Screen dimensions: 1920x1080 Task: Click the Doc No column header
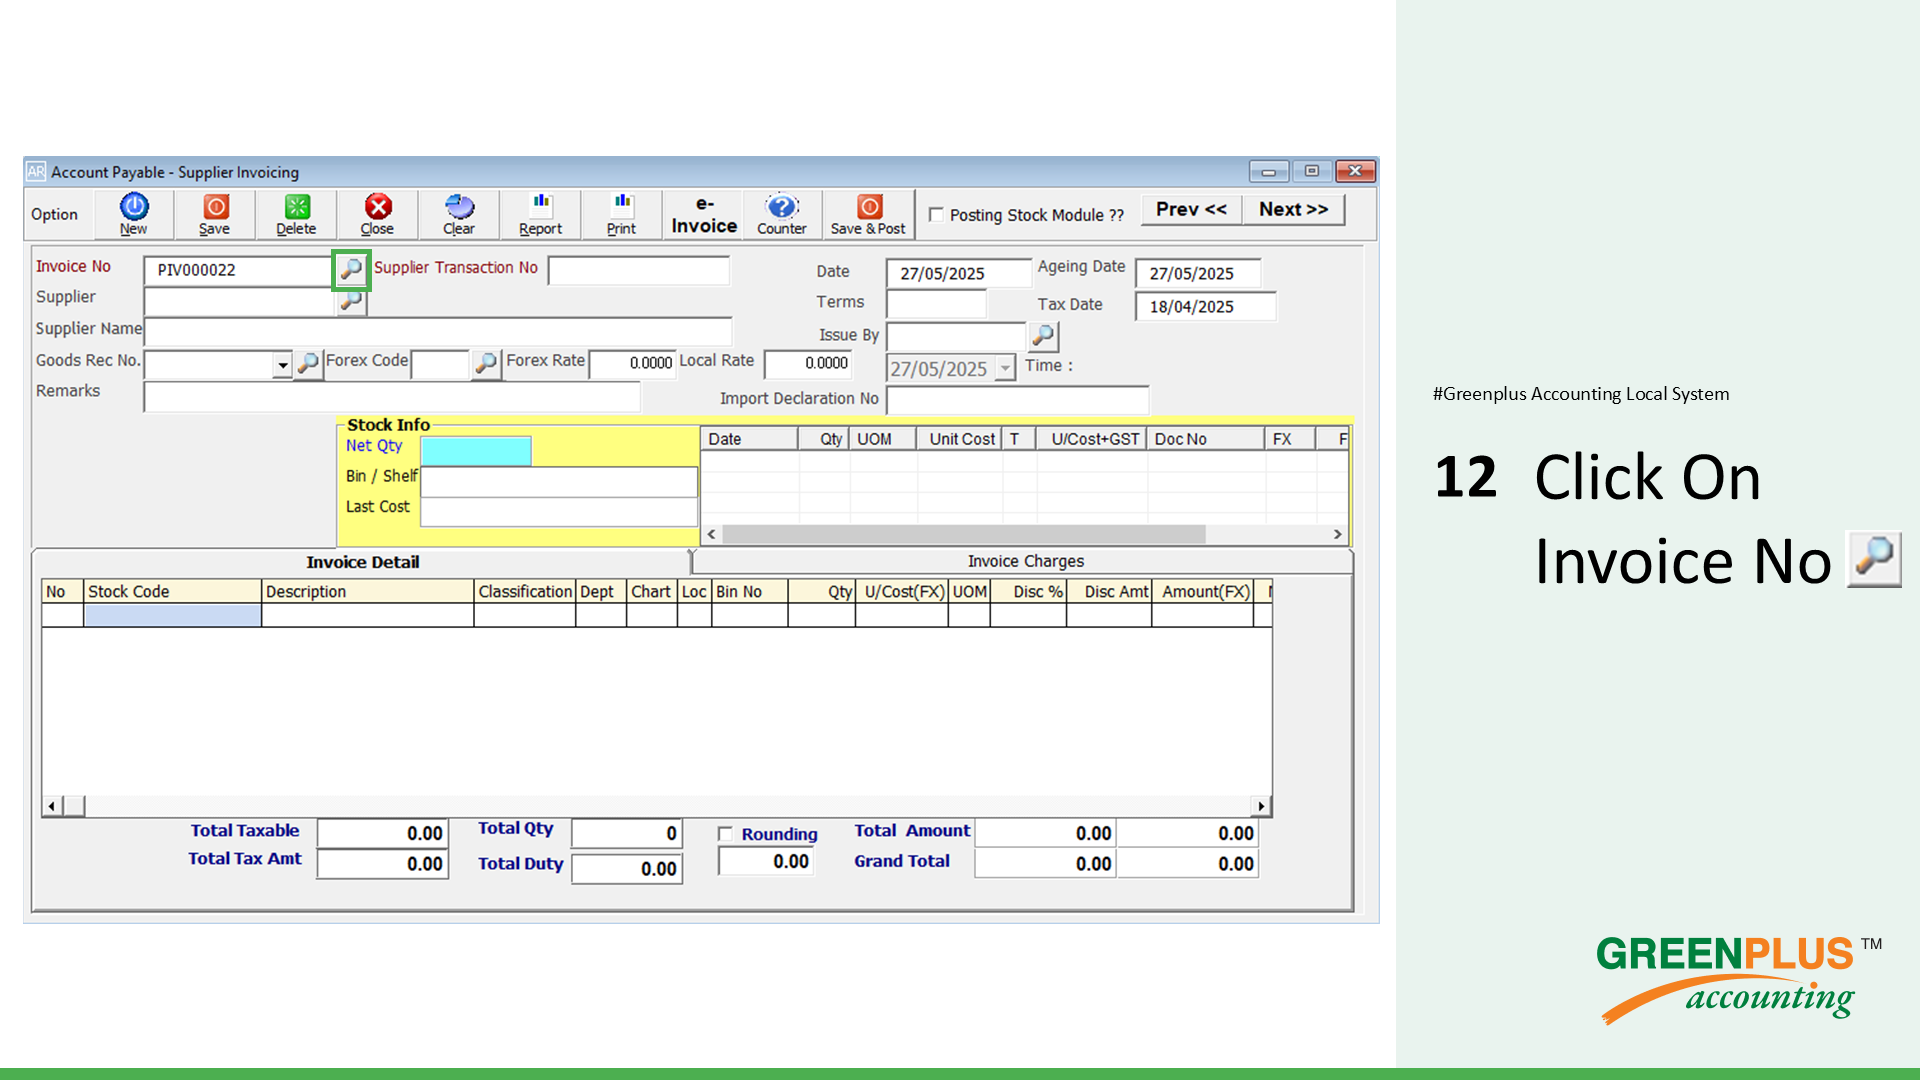(x=1206, y=439)
